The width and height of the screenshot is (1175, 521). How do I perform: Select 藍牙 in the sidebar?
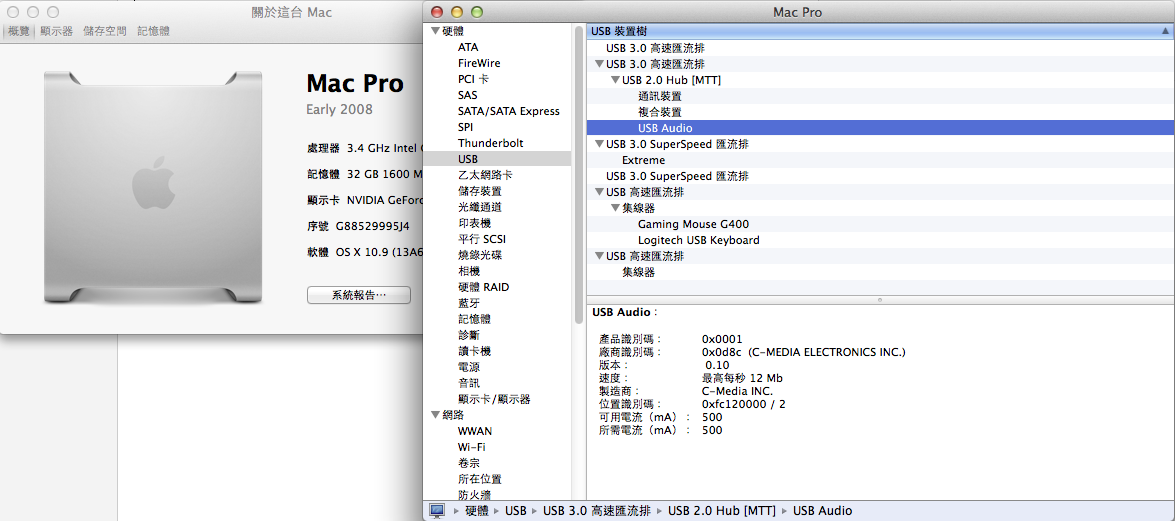[x=469, y=303]
